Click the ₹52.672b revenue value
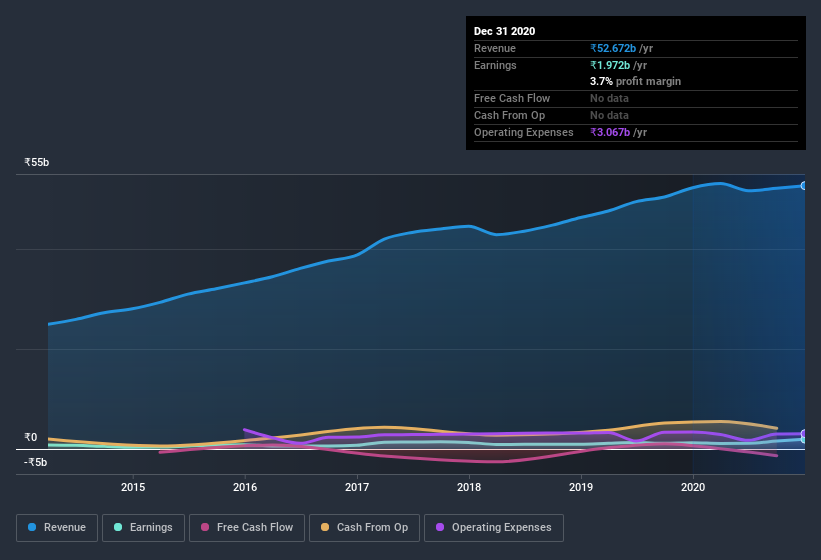 [613, 48]
